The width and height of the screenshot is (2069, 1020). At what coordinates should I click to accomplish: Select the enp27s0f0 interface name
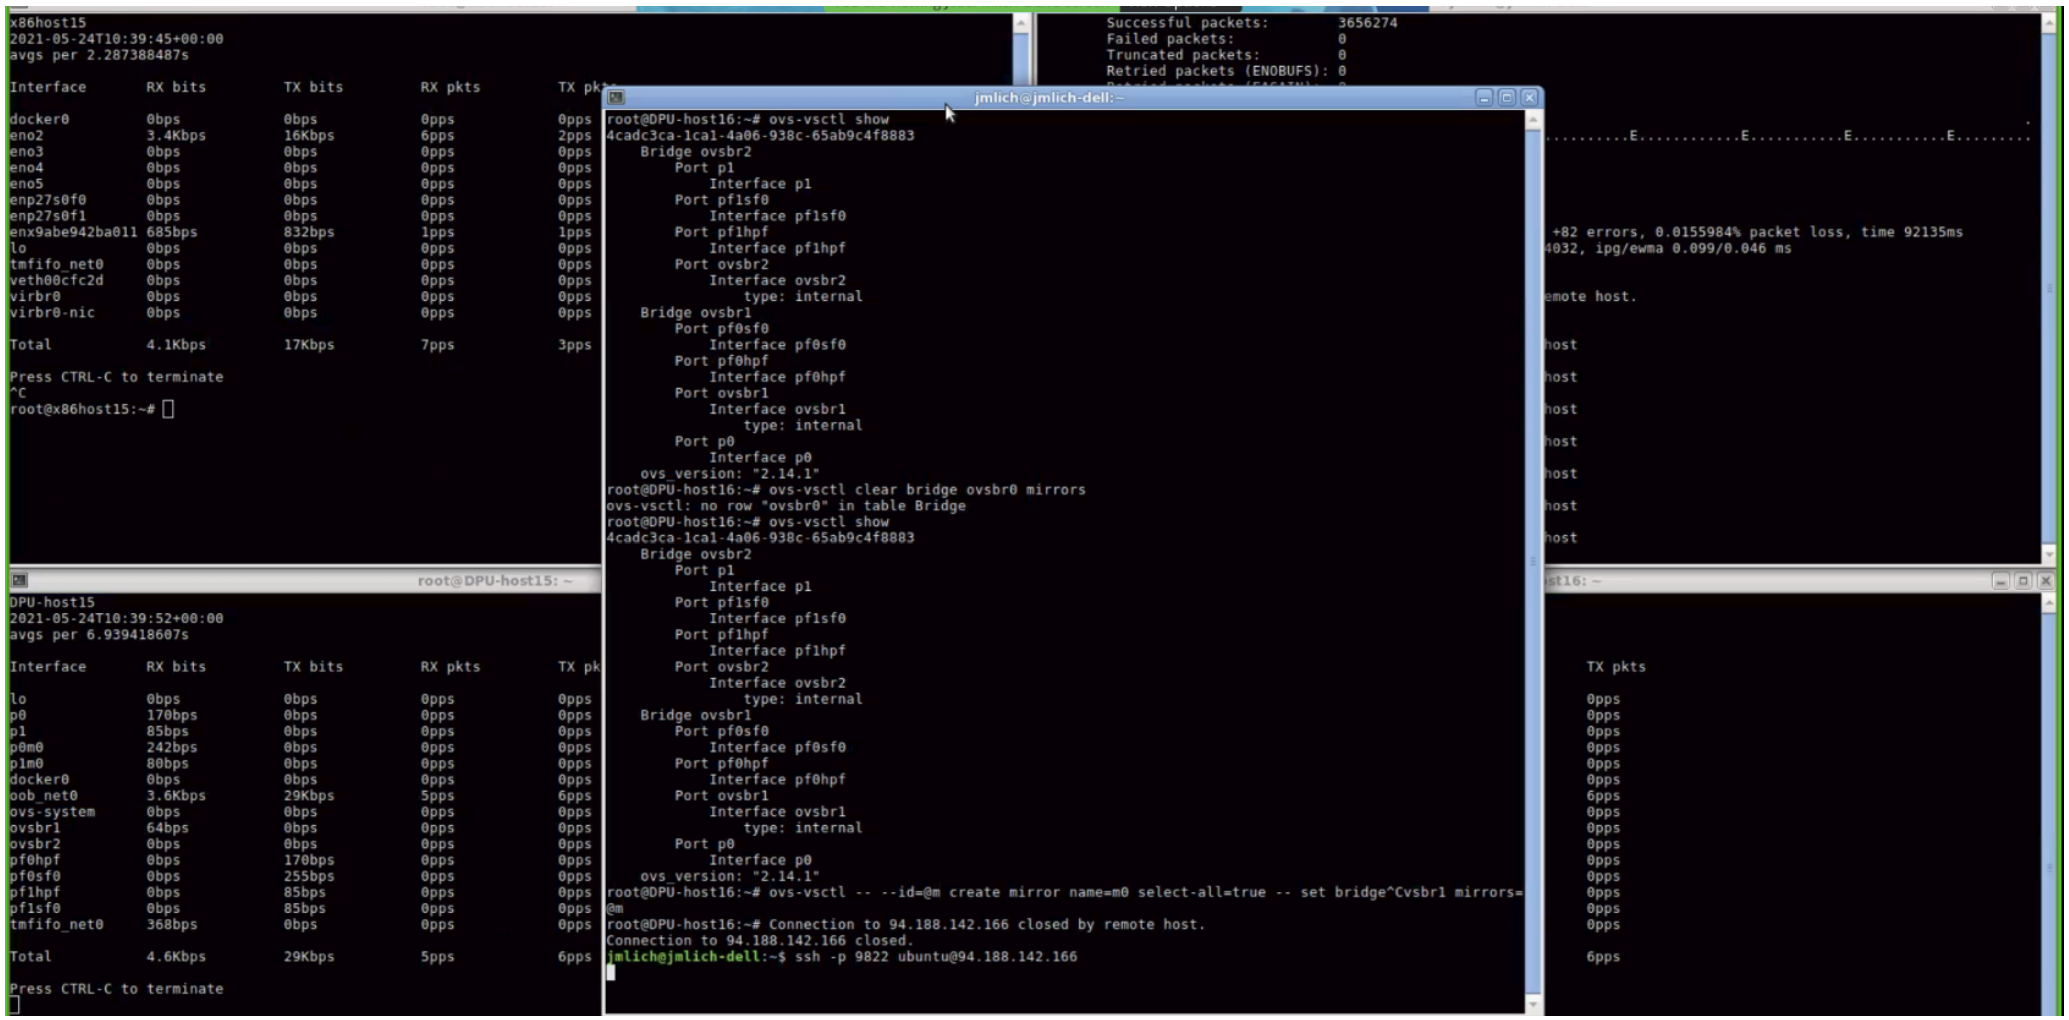(48, 200)
